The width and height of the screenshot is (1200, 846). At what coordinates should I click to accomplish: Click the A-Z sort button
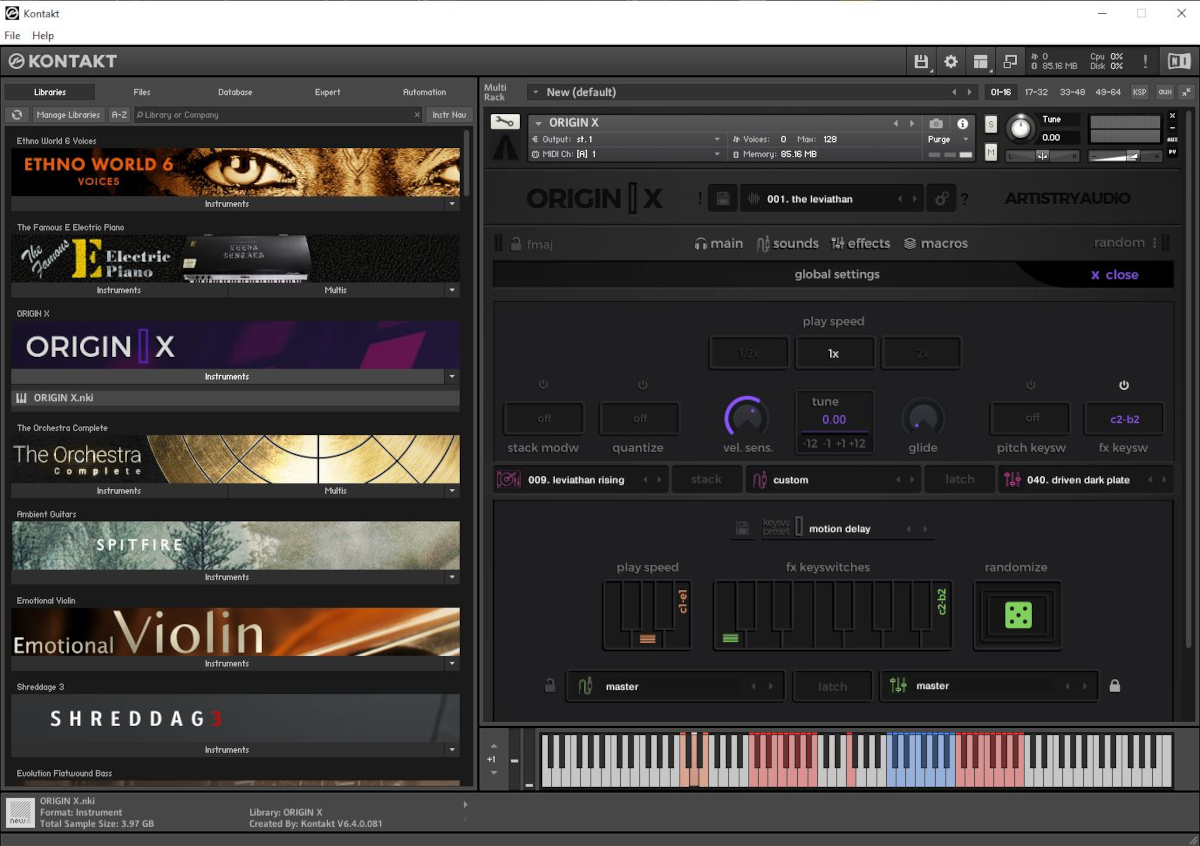[119, 115]
